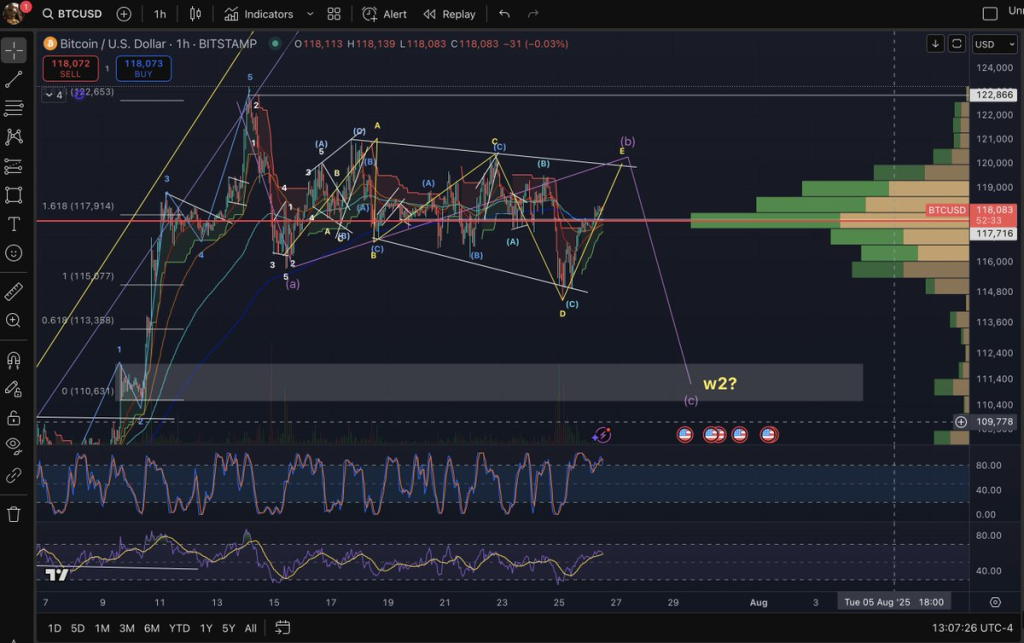
Task: Open the emoji and icons tool
Action: (14, 253)
